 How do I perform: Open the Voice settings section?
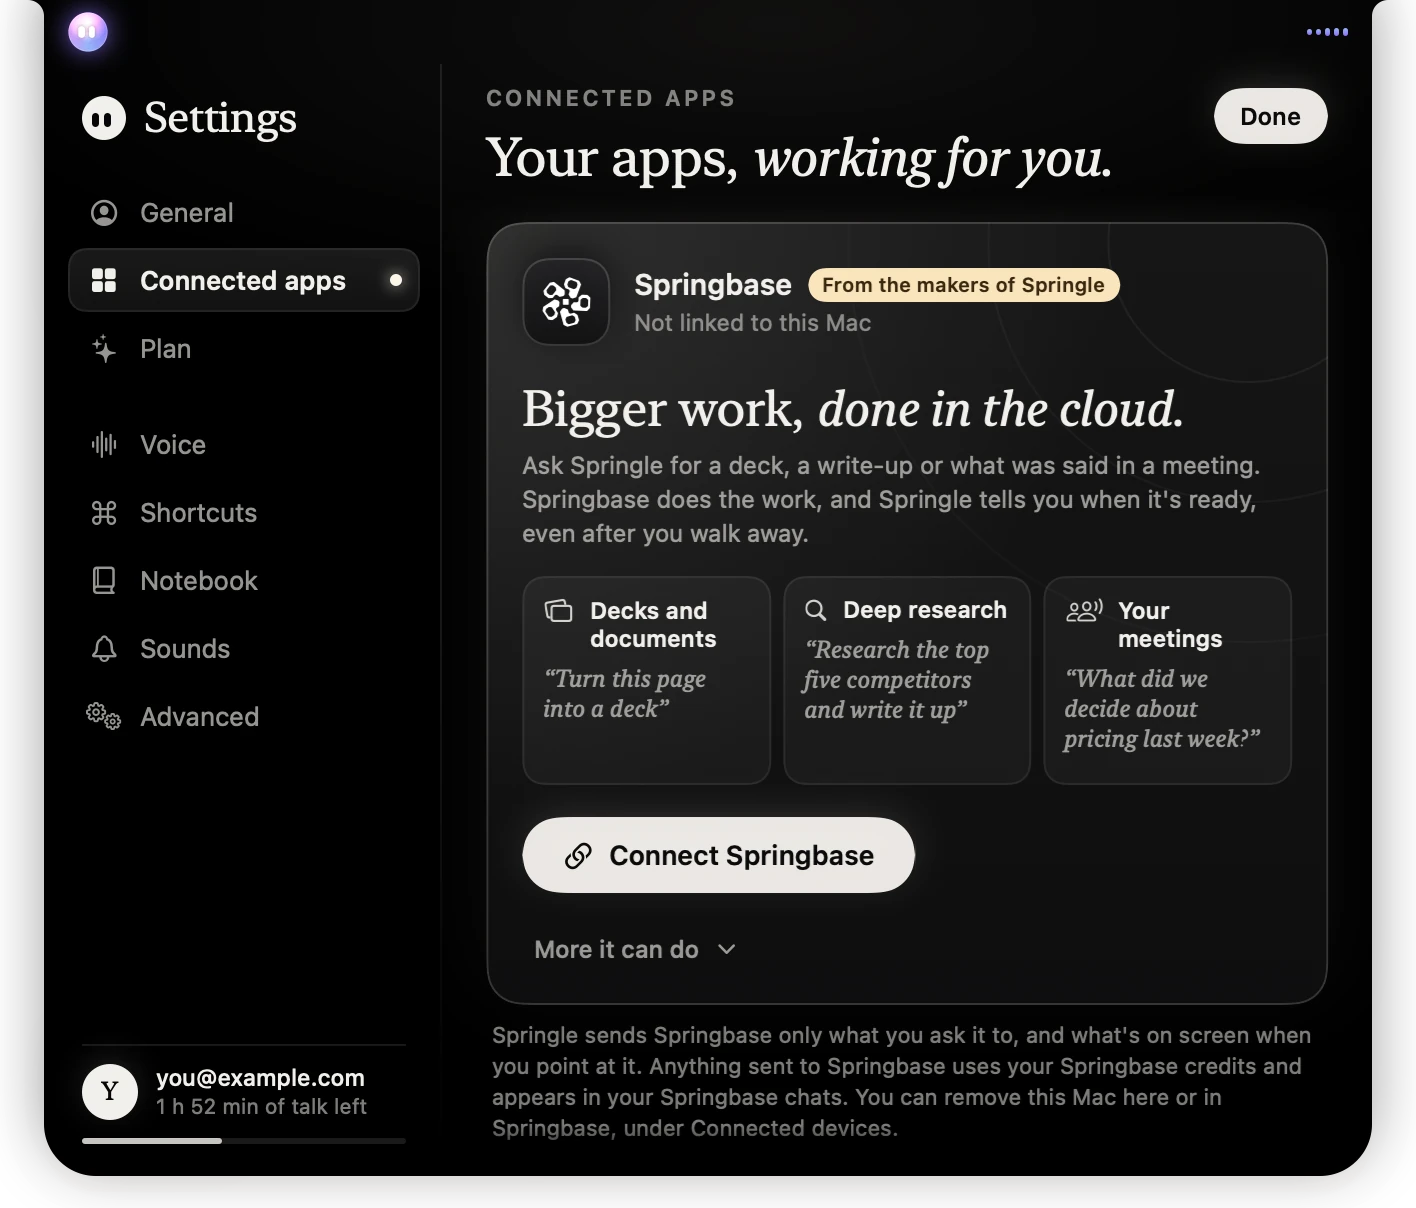pyautogui.click(x=244, y=445)
